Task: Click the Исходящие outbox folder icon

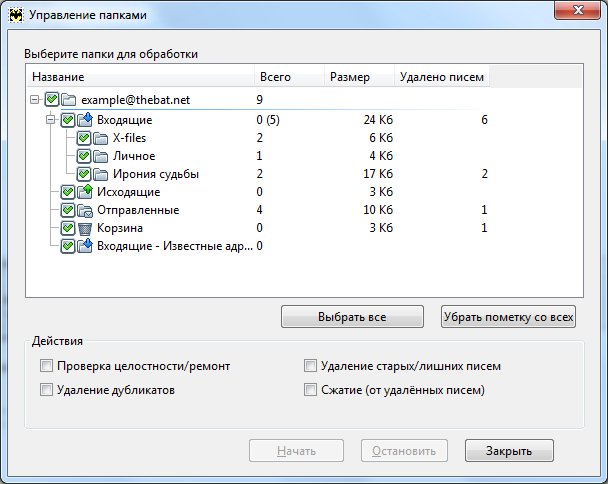Action: [x=85, y=192]
